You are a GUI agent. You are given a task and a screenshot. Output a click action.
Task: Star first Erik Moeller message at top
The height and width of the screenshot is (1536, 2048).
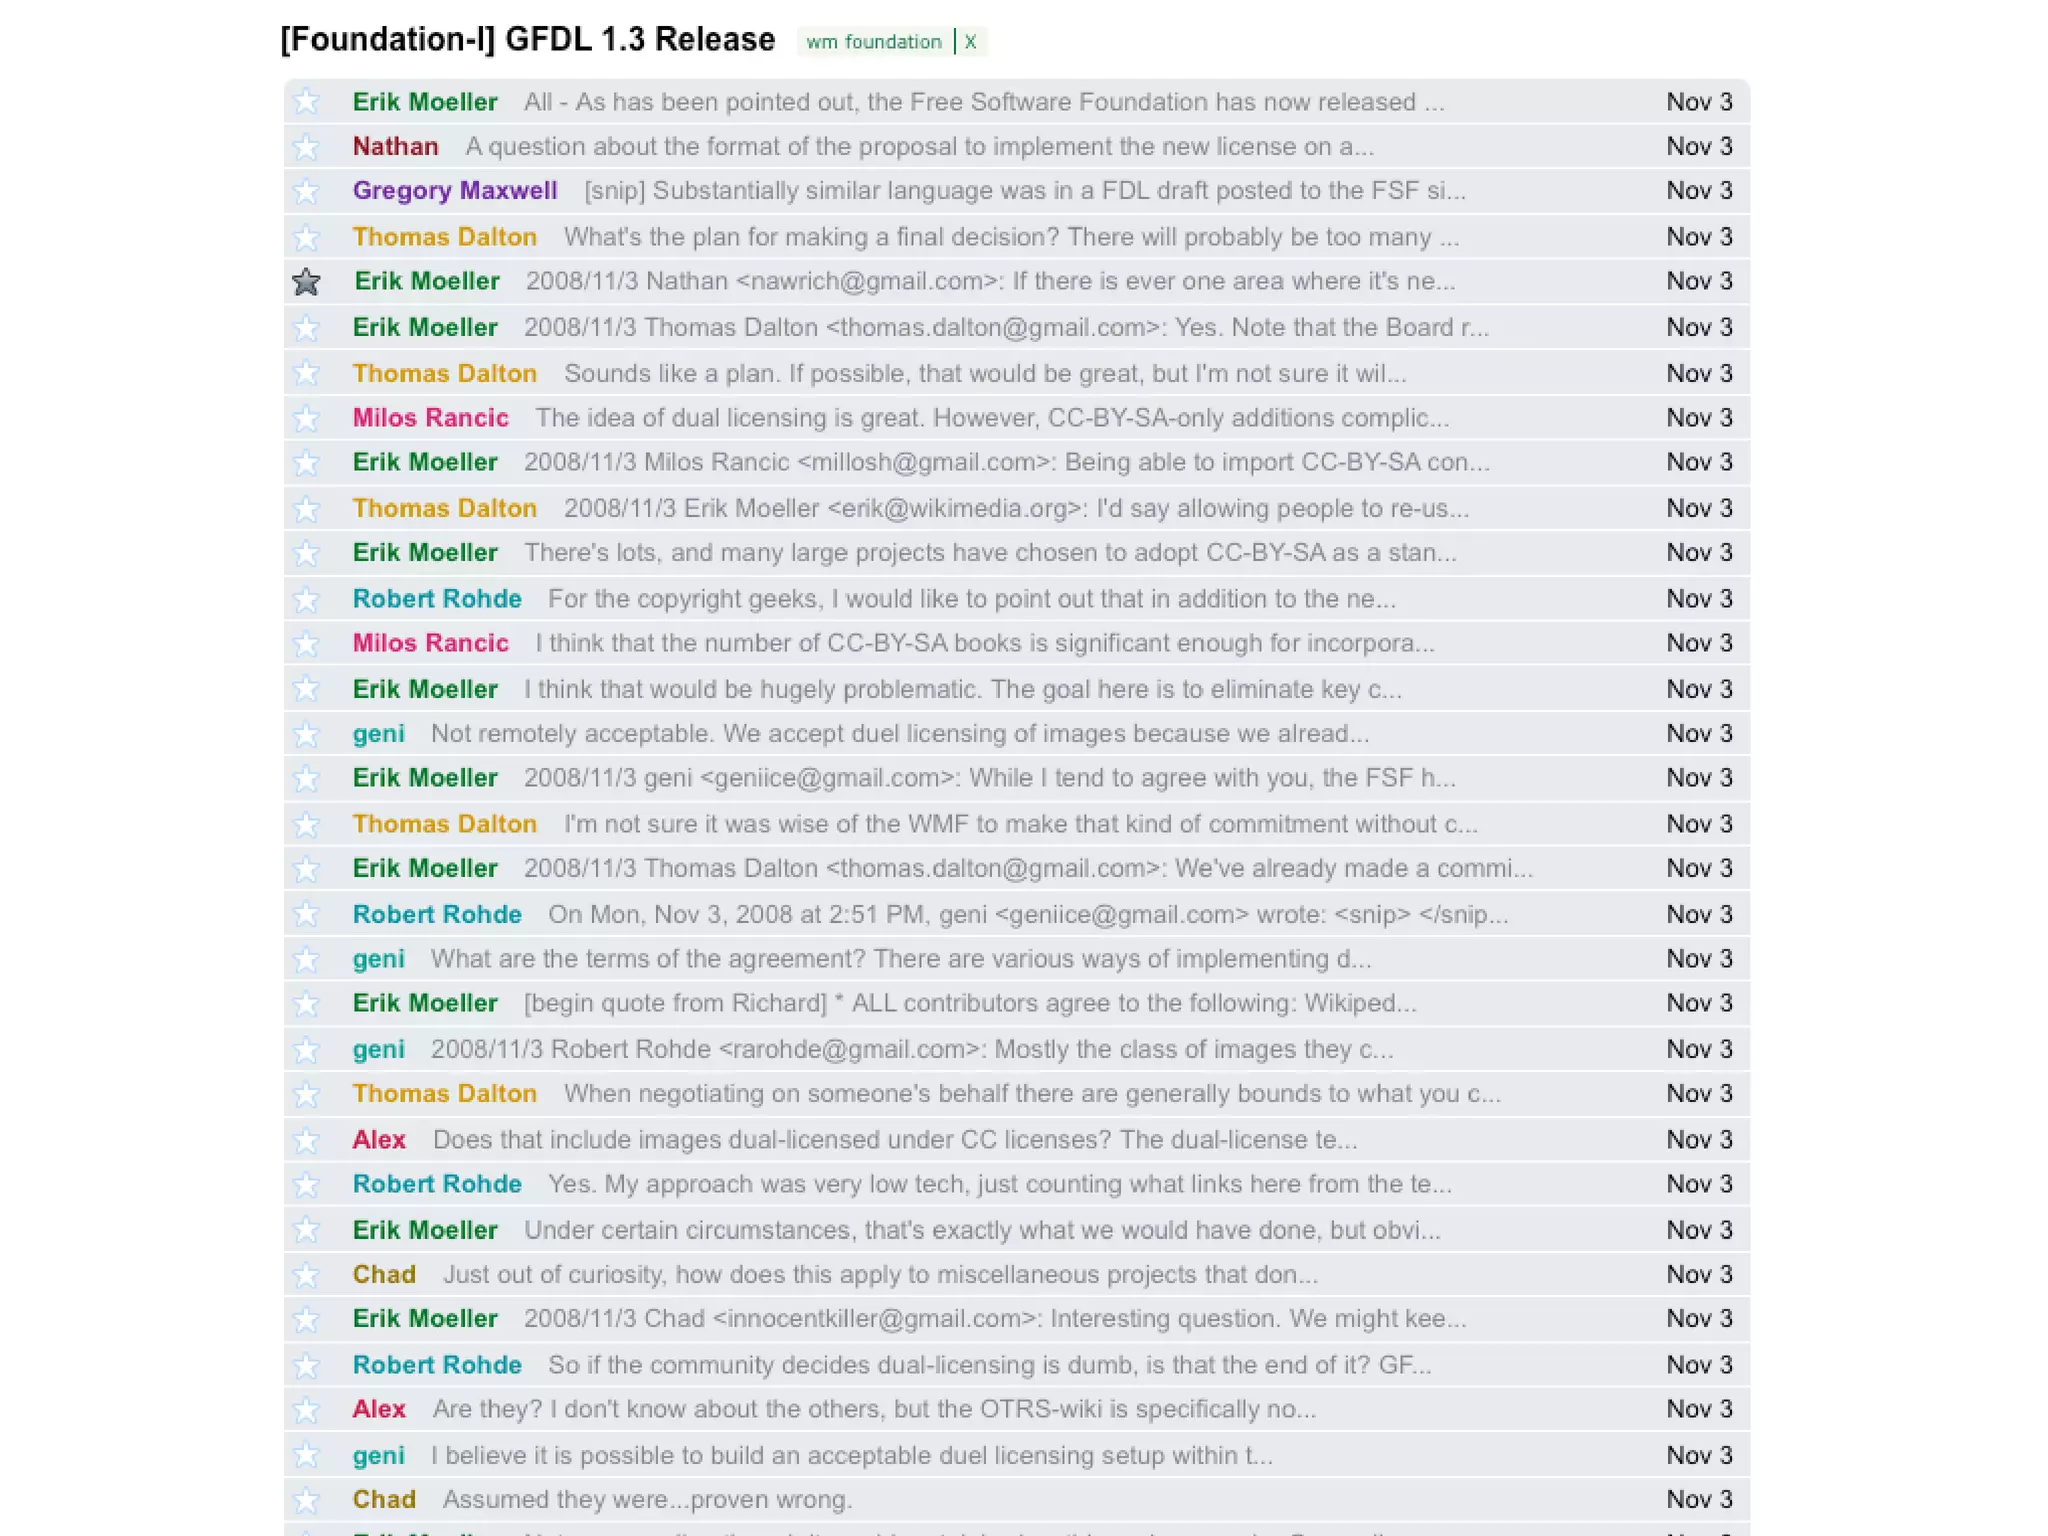pos(306,102)
